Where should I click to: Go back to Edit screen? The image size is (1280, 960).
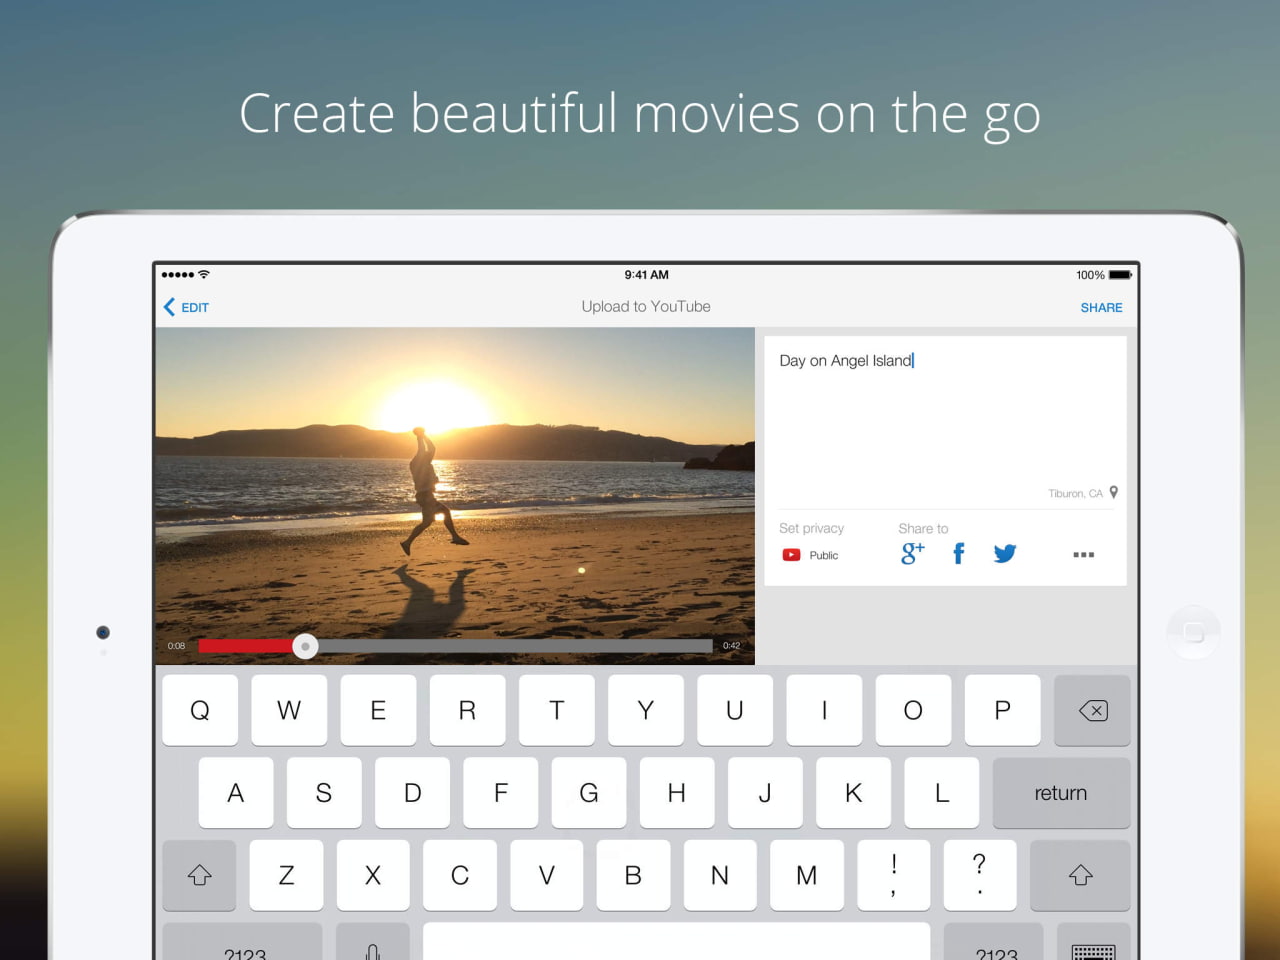tap(187, 307)
